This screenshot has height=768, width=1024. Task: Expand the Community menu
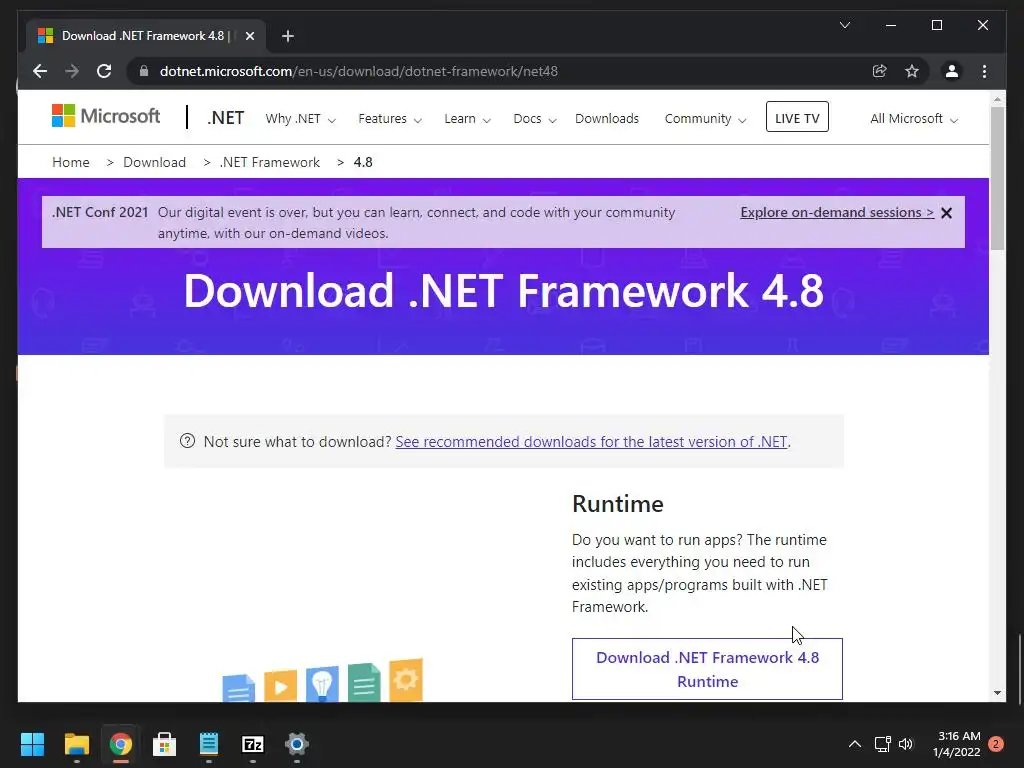point(705,119)
